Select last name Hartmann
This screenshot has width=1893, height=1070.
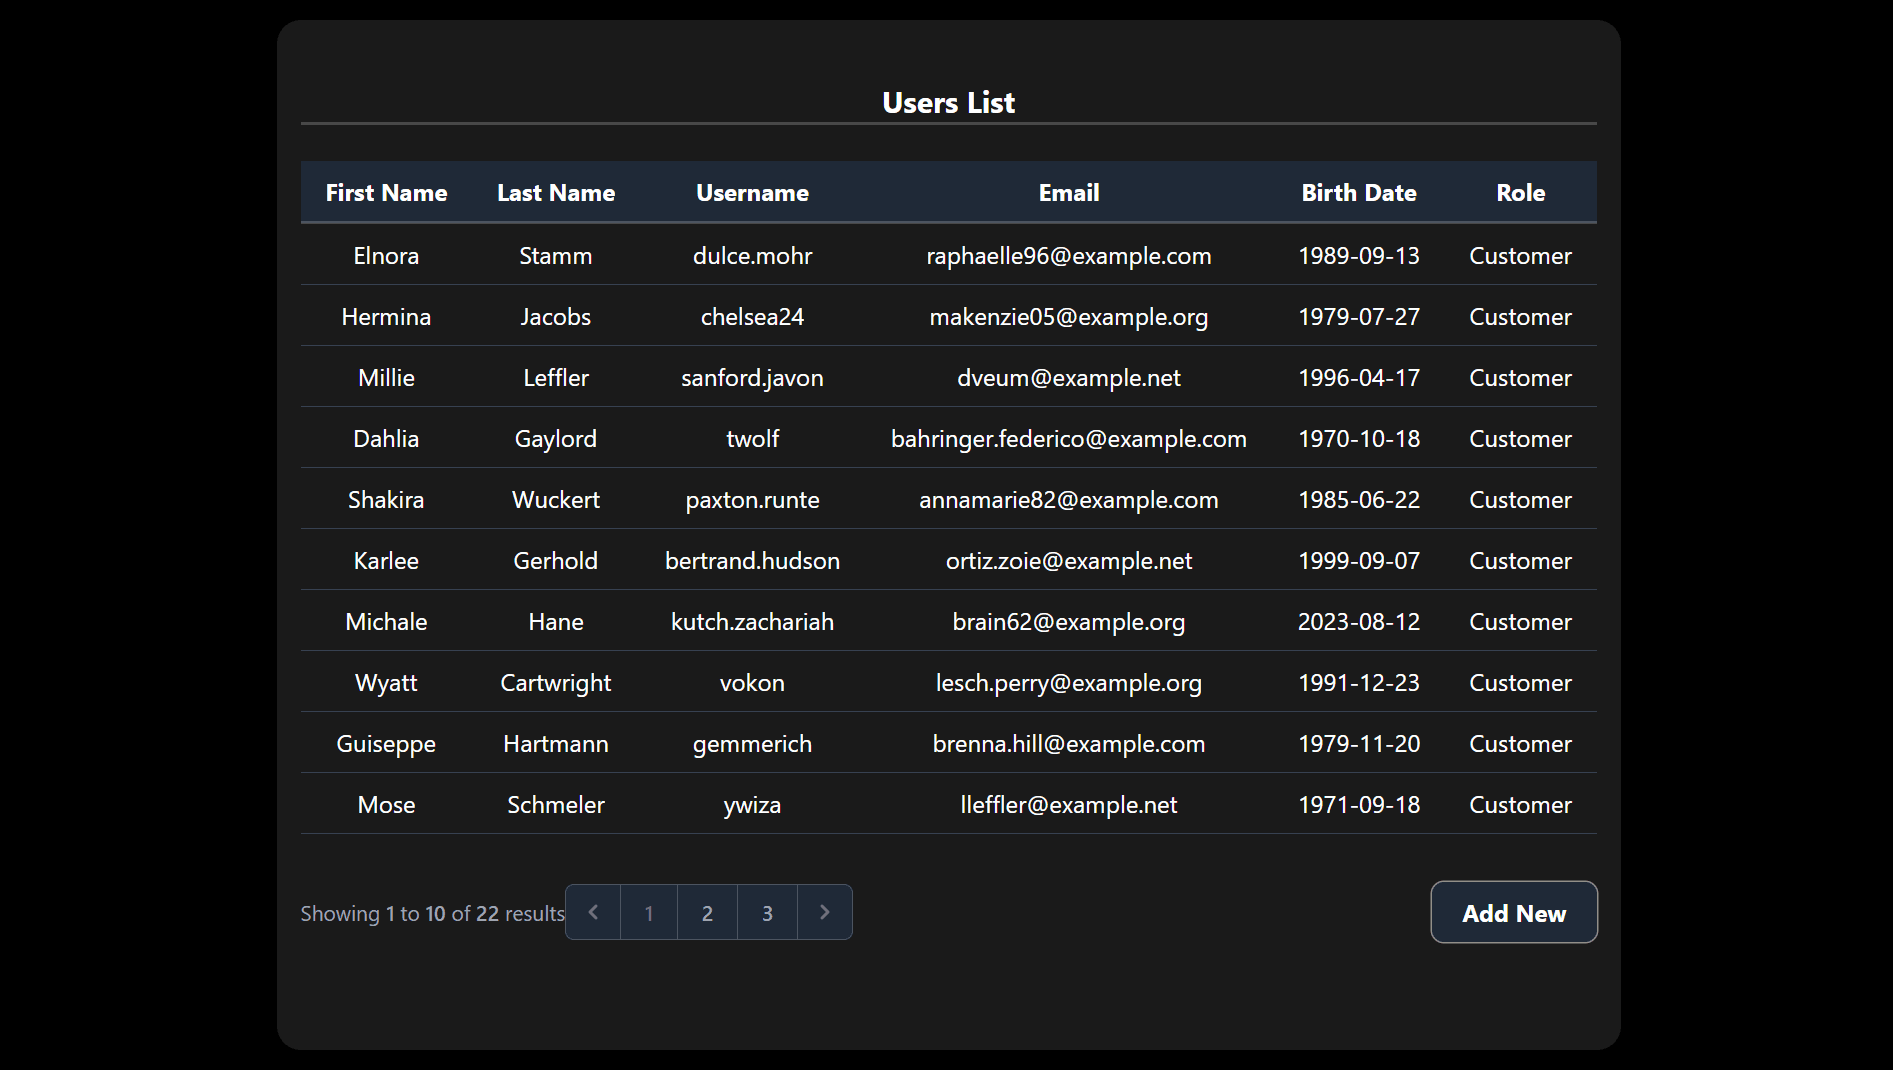pos(556,744)
